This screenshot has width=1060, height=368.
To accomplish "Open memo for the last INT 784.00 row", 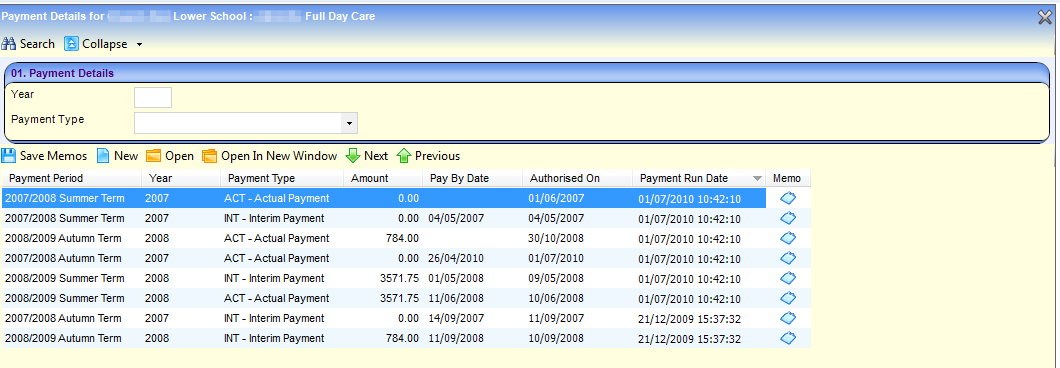I will tap(788, 338).
